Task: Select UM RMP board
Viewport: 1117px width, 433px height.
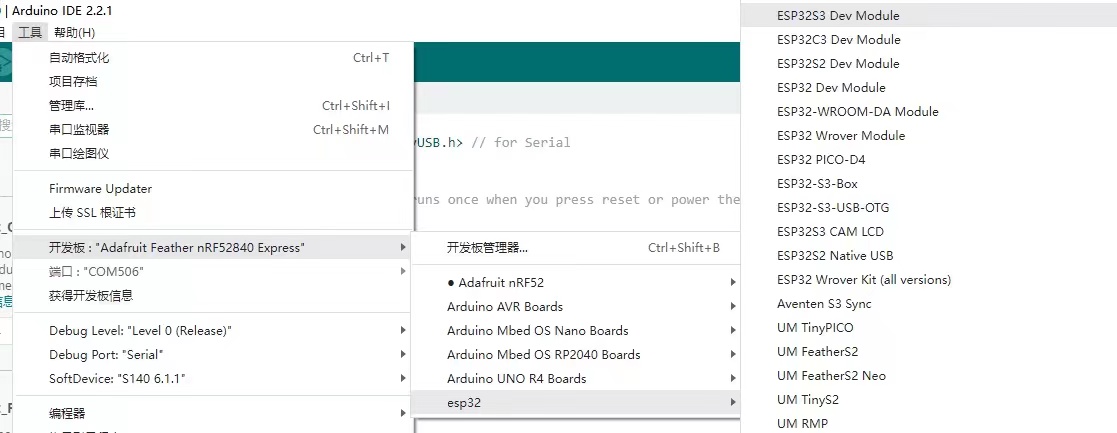Action: [x=929, y=424]
